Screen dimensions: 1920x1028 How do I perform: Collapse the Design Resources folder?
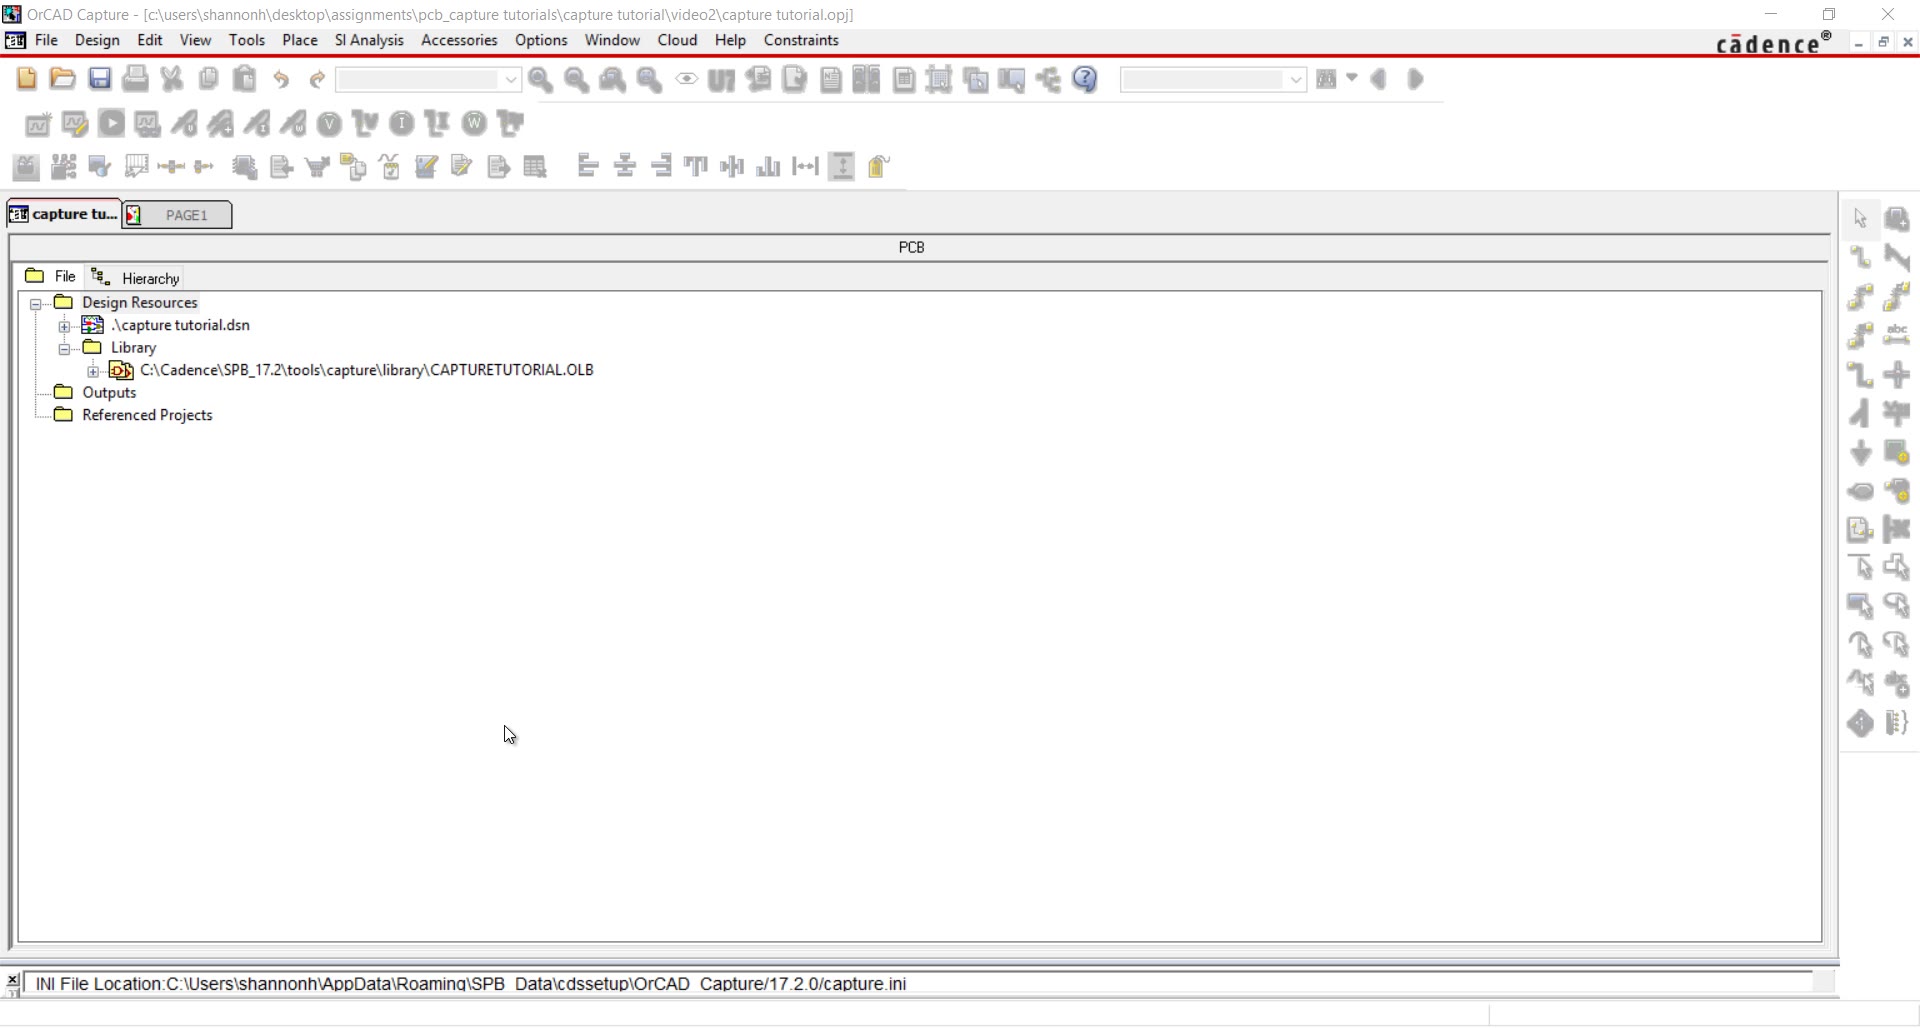tap(36, 303)
